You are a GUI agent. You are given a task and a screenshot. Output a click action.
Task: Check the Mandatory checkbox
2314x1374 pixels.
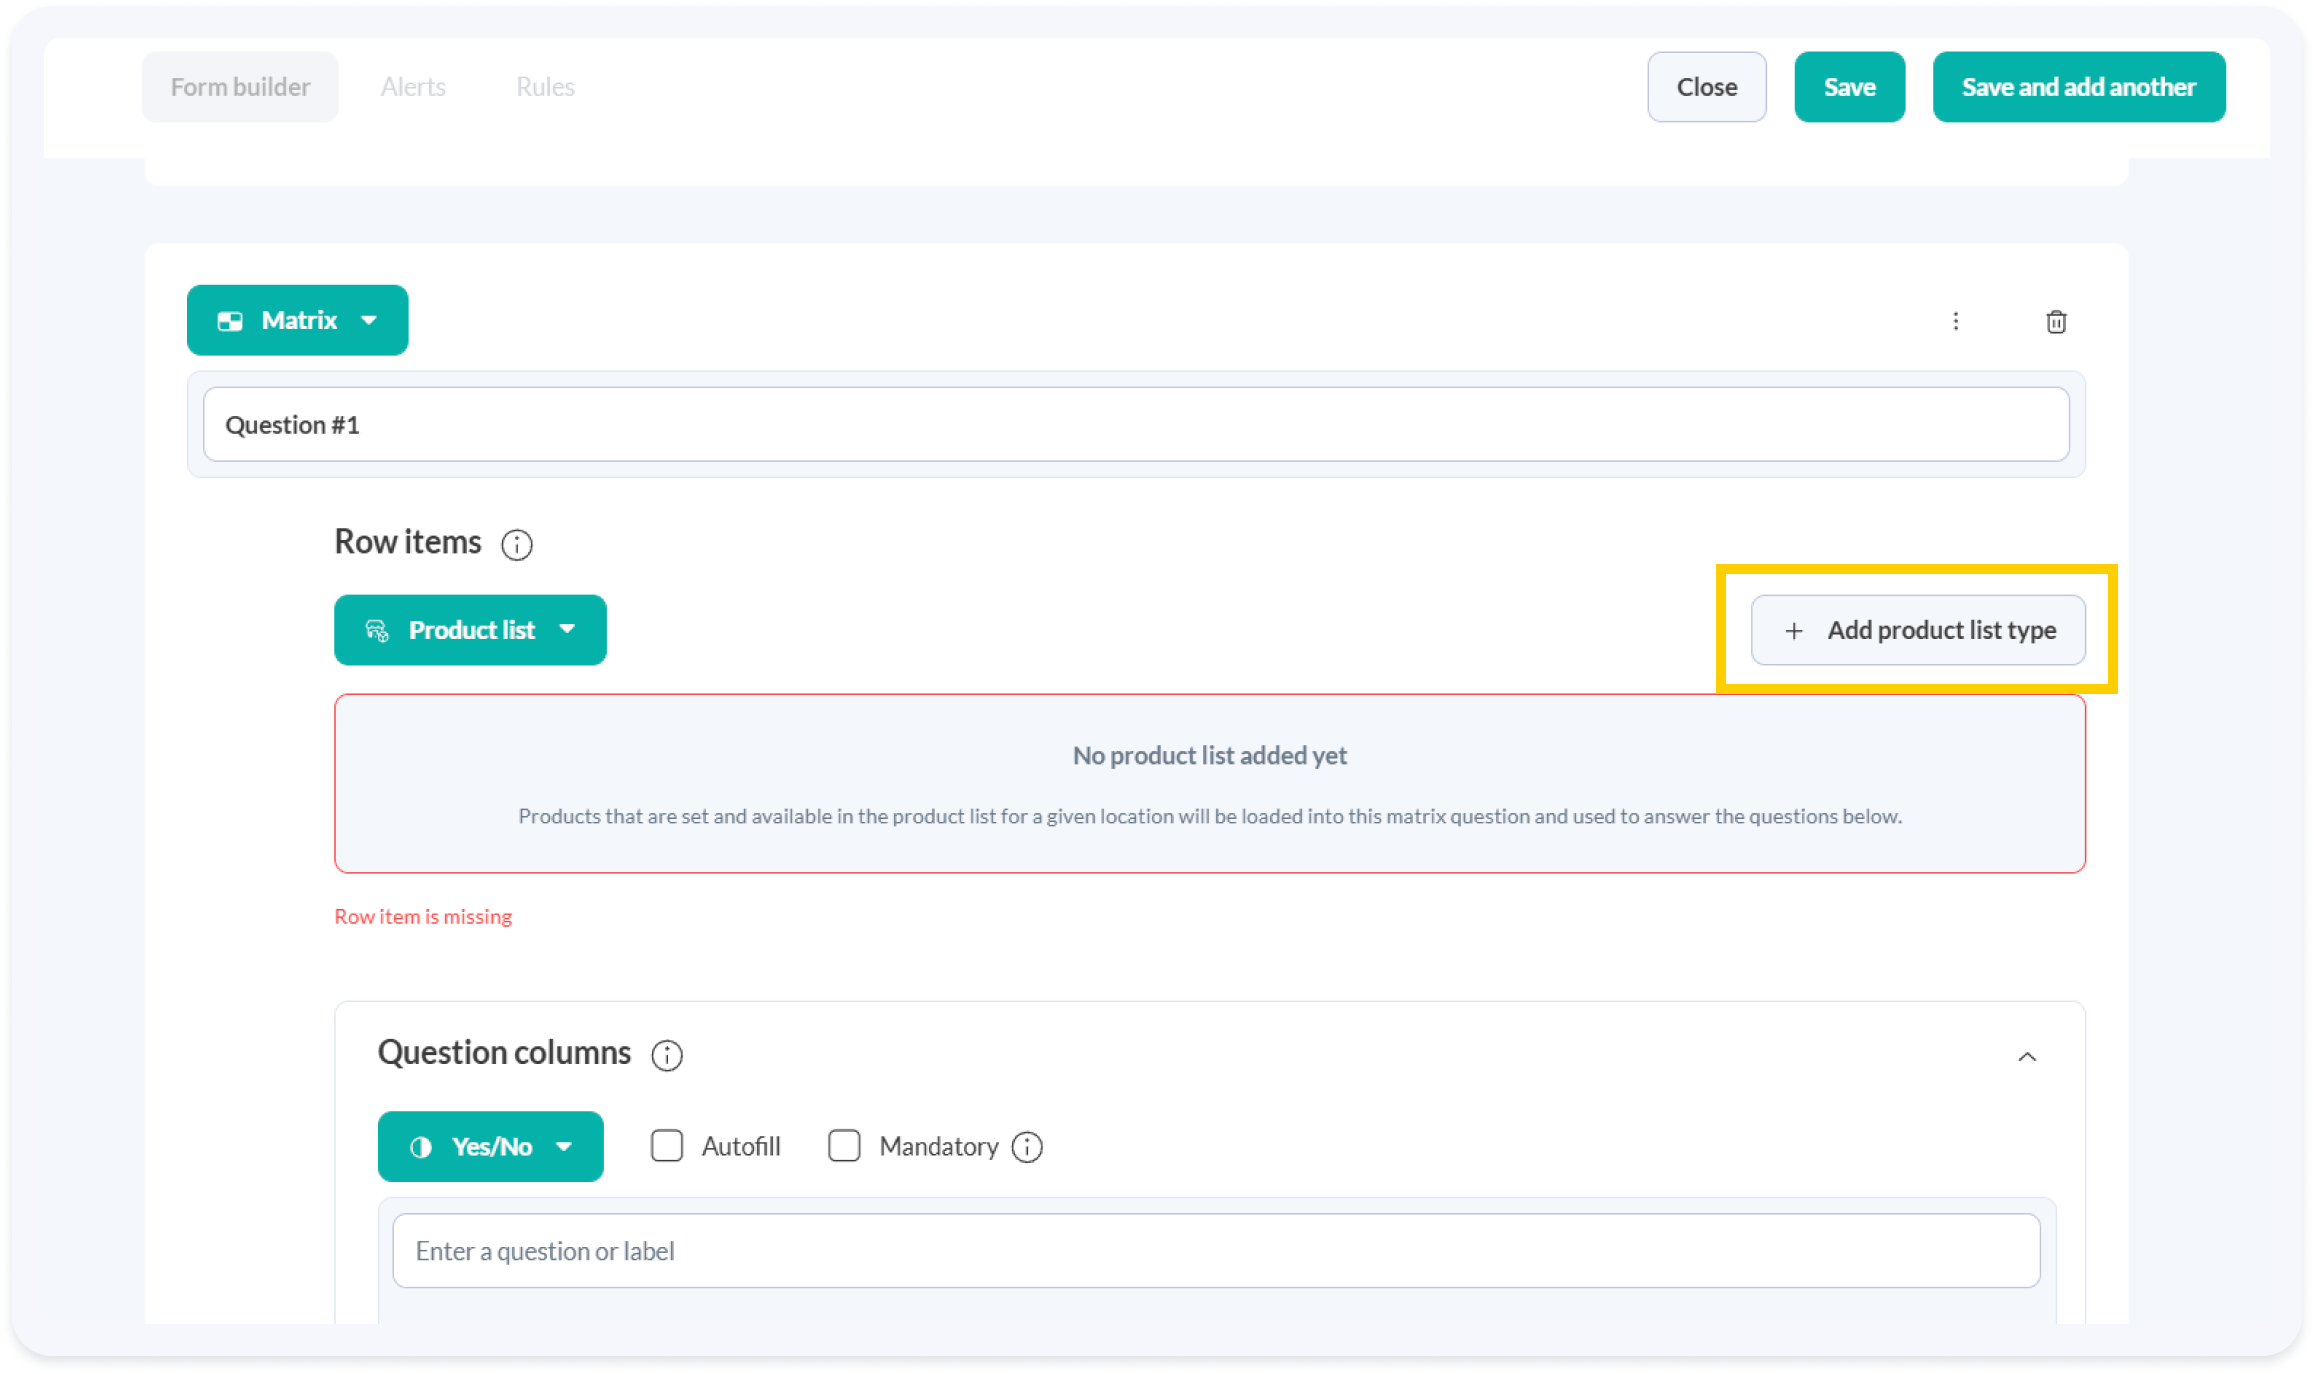tap(844, 1146)
